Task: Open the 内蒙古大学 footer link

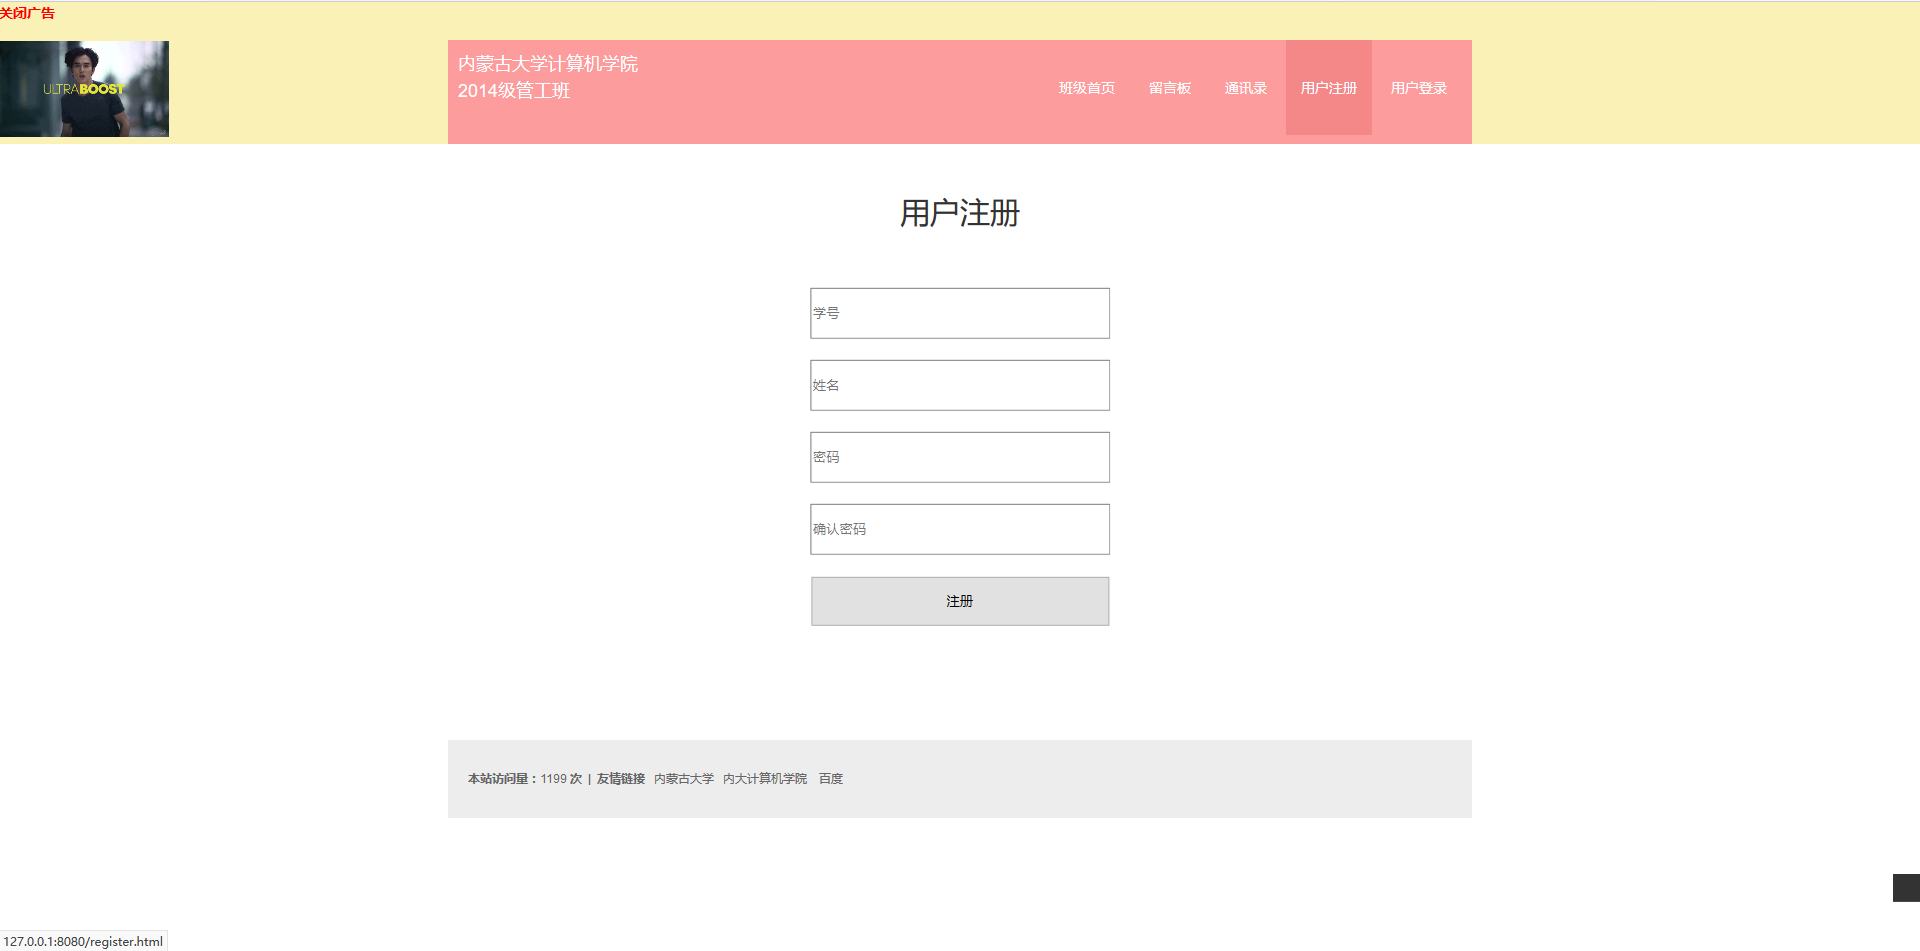Action: click(x=684, y=779)
